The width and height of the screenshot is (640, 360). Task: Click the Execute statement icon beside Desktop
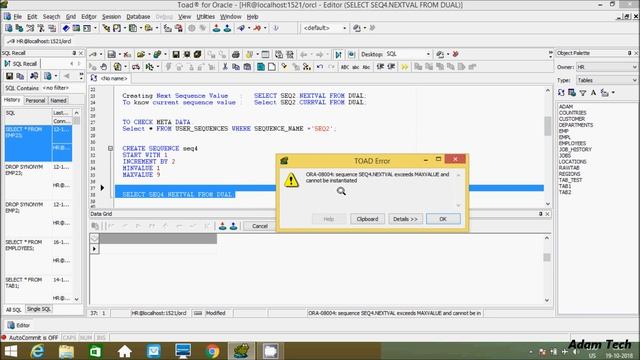pyautogui.click(x=338, y=54)
